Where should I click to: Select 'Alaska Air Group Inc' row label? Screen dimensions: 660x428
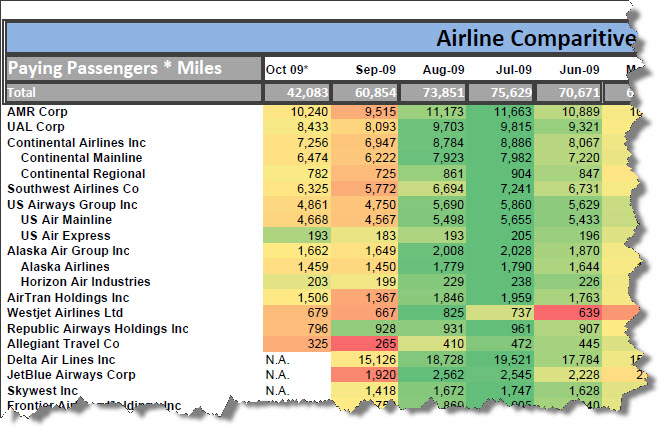(68, 251)
